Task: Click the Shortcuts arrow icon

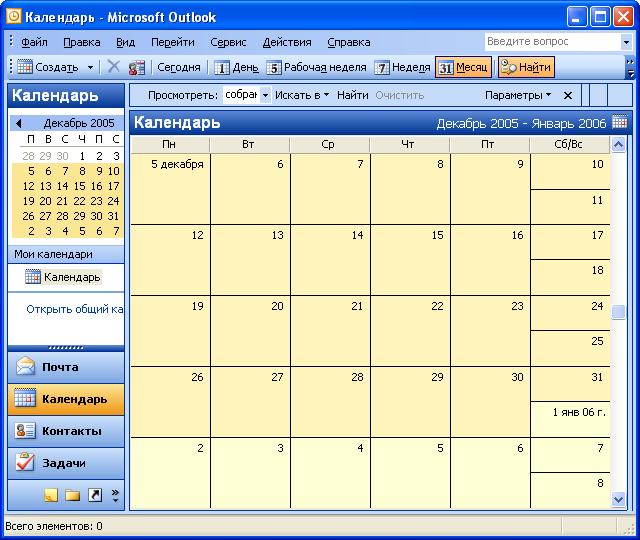Action: [95, 495]
